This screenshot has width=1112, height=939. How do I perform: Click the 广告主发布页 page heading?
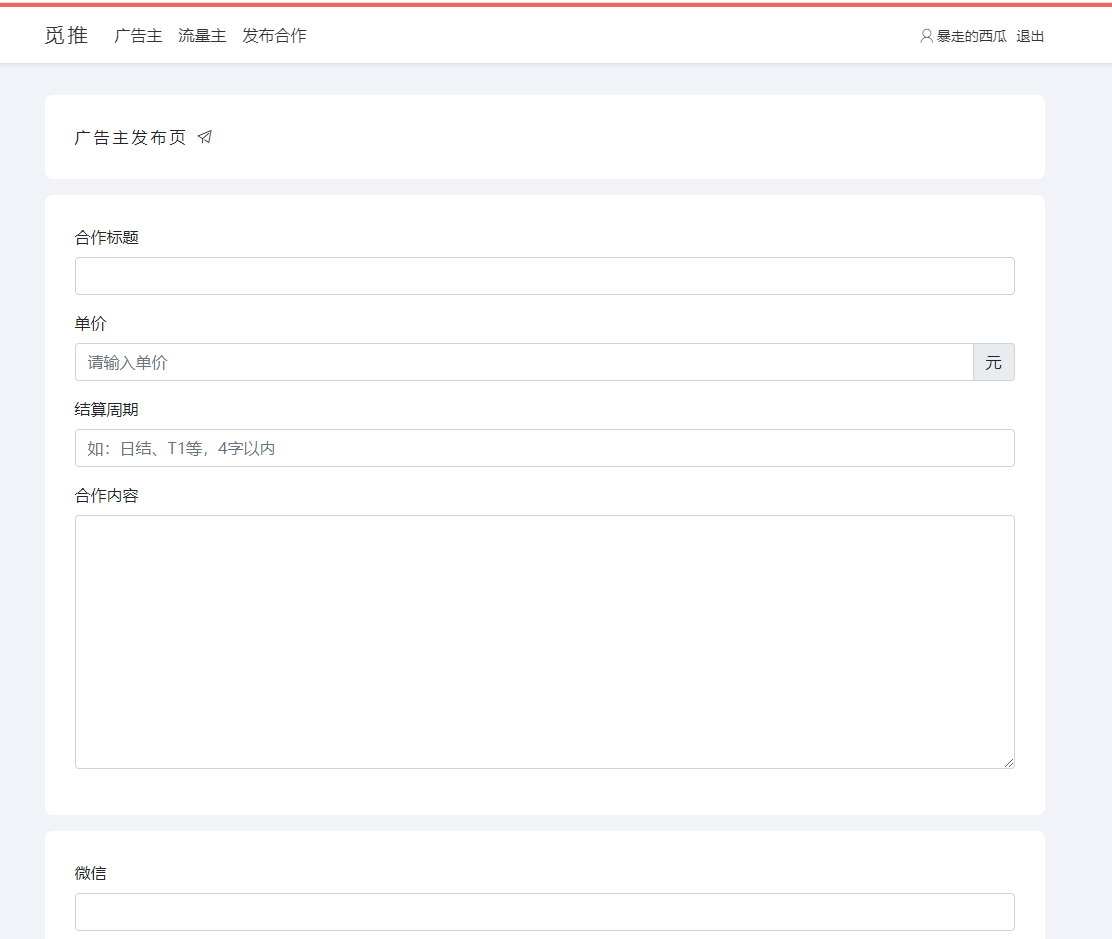(130, 138)
